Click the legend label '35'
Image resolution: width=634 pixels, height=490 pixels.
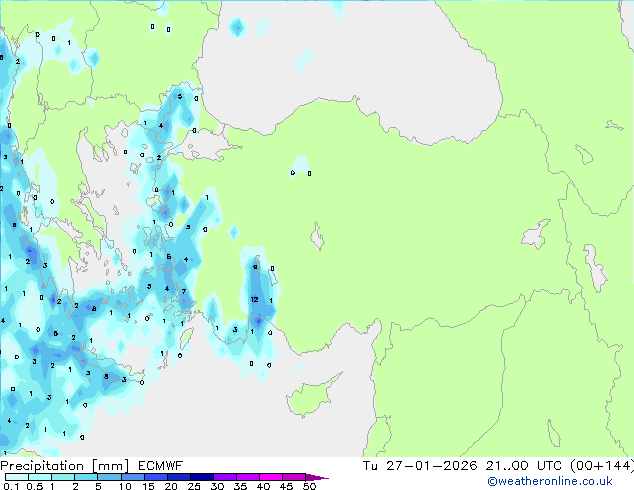pyautogui.click(x=240, y=486)
